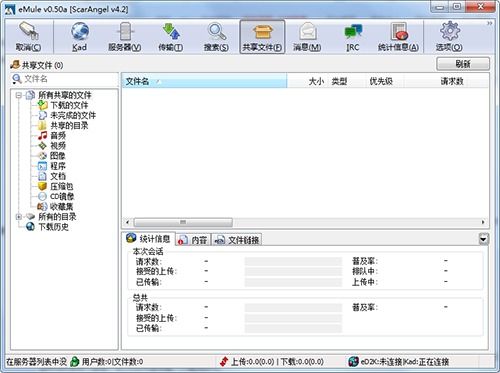Image resolution: width=500 pixels, height=373 pixels.
Task: Click the 已传输 progress bar under 本次会话
Action: pyautogui.click(x=293, y=282)
